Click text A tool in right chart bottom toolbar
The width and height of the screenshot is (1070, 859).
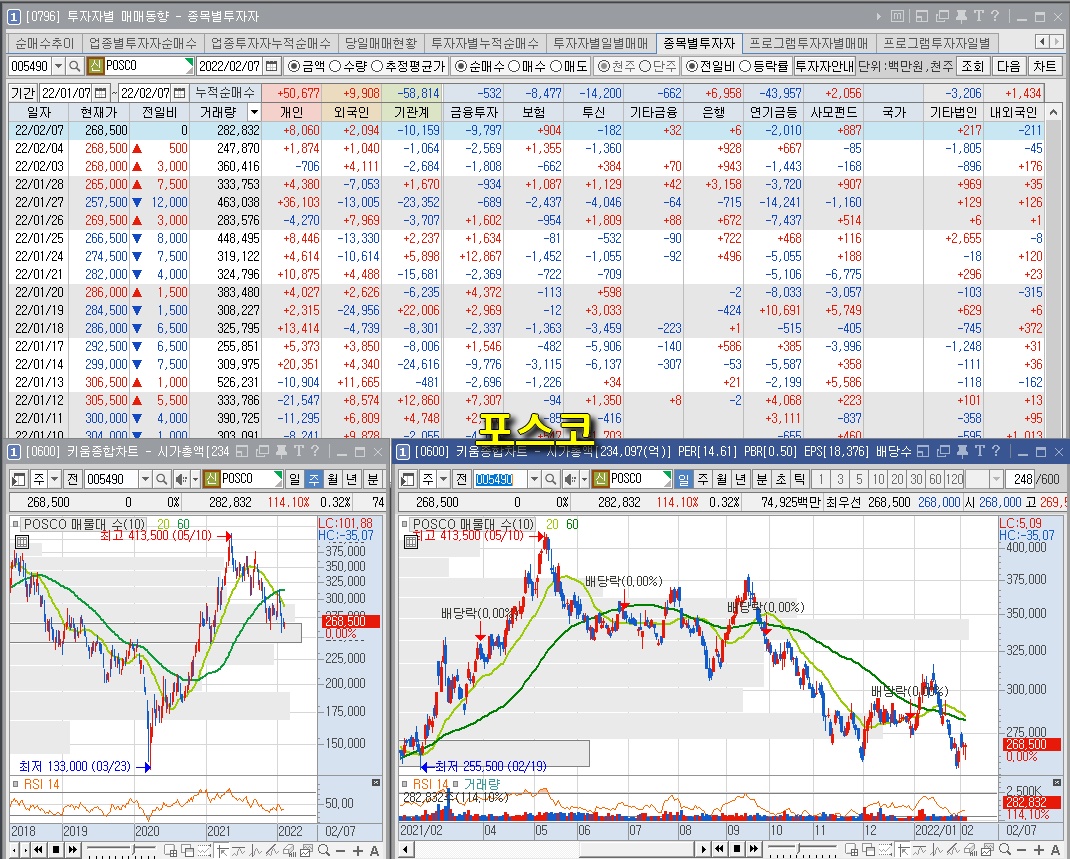1056,849
